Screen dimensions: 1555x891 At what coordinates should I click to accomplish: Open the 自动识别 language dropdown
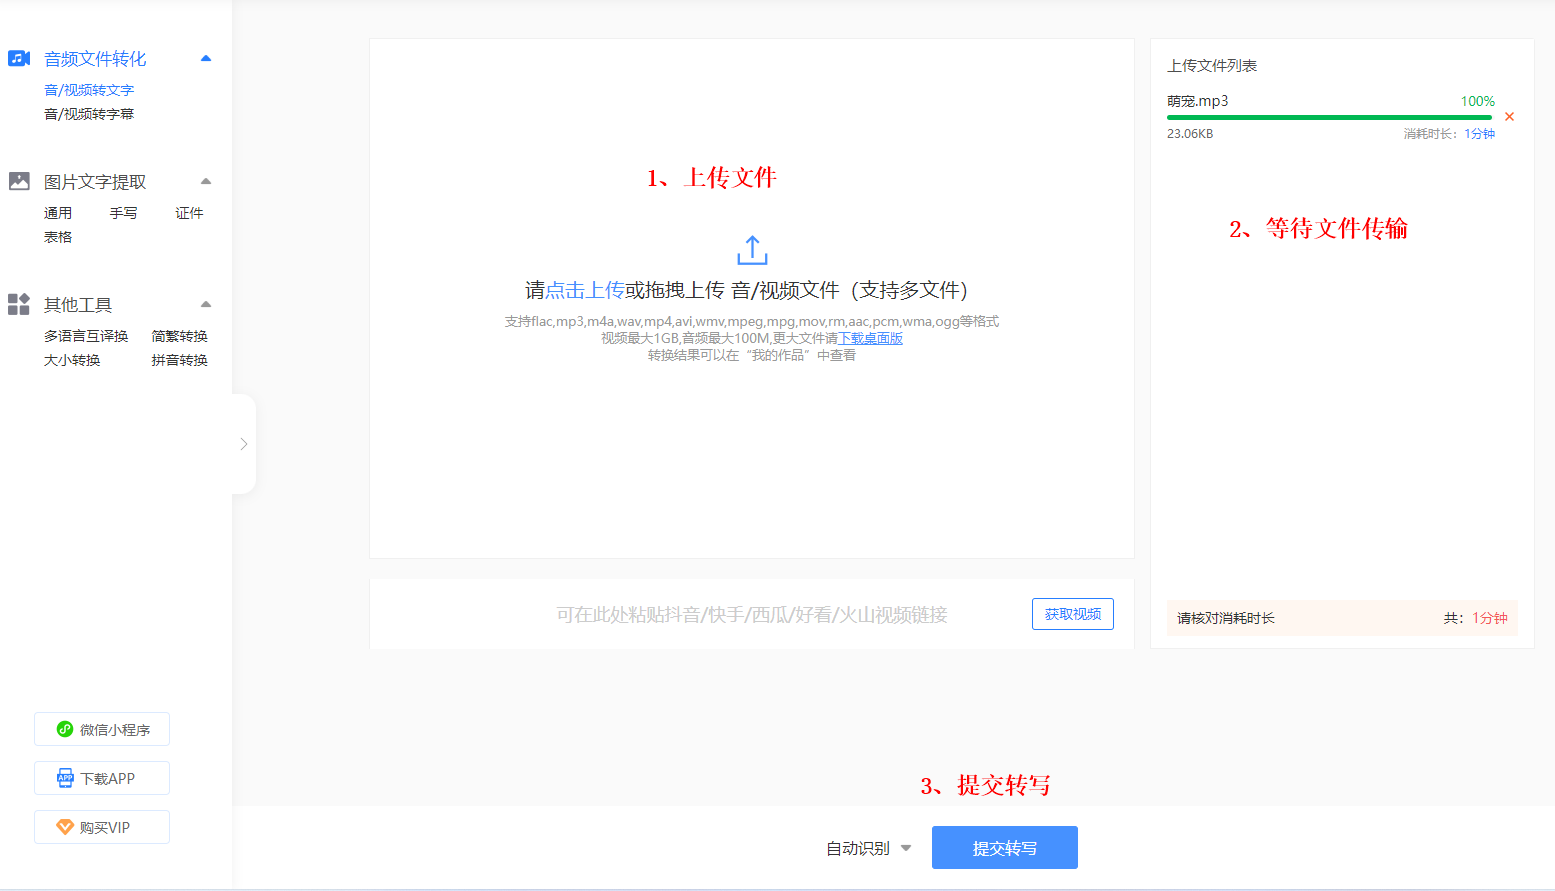[868, 848]
